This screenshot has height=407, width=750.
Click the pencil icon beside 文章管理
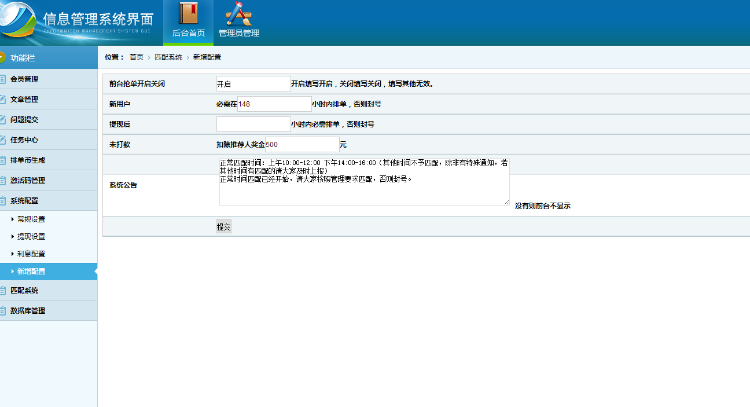click(2, 99)
